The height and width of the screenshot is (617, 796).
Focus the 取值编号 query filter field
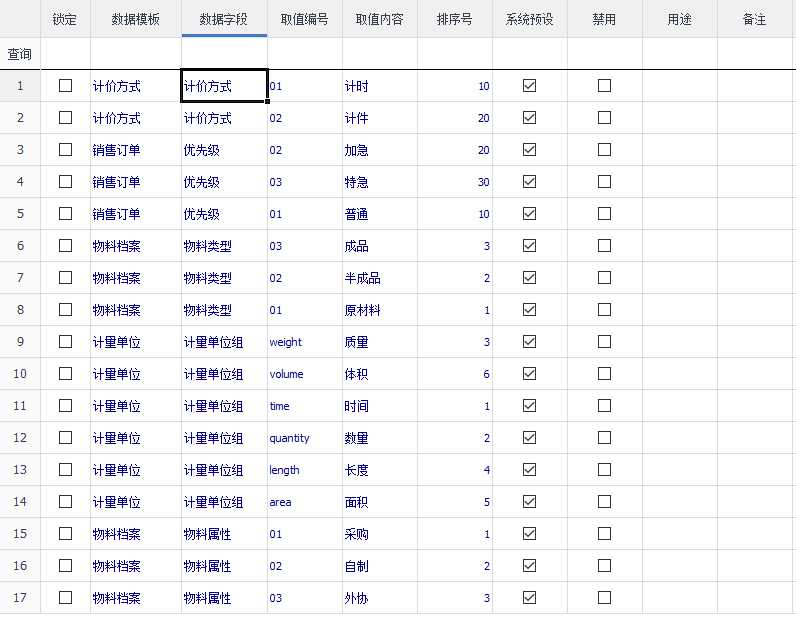(305, 53)
